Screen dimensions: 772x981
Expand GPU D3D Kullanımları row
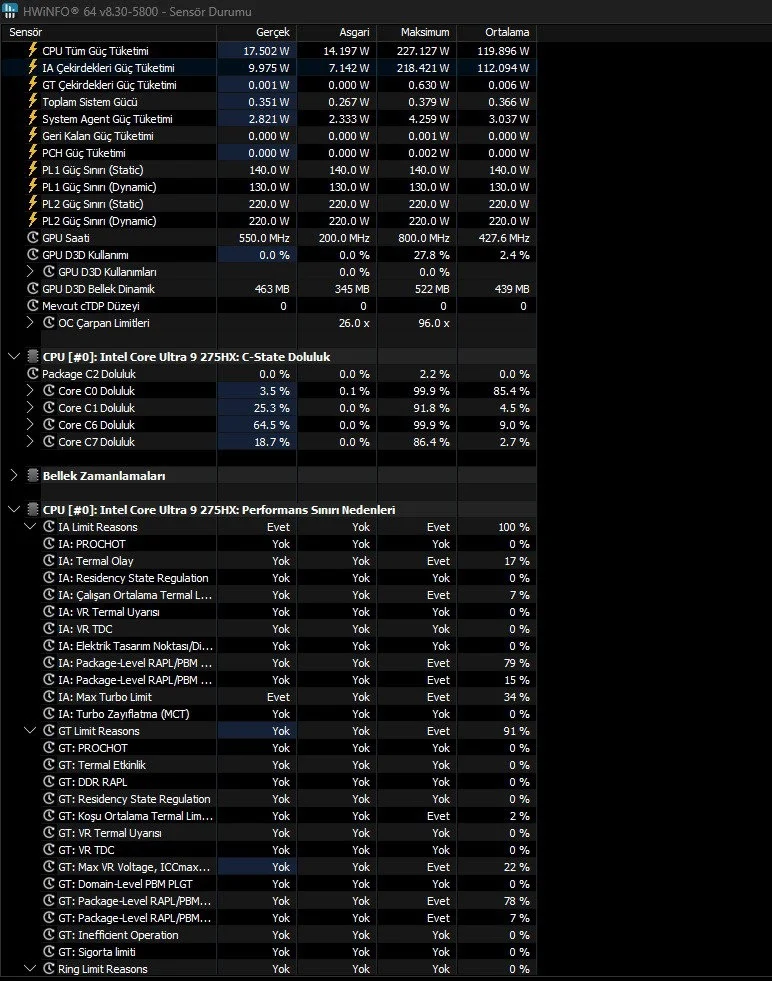point(29,272)
